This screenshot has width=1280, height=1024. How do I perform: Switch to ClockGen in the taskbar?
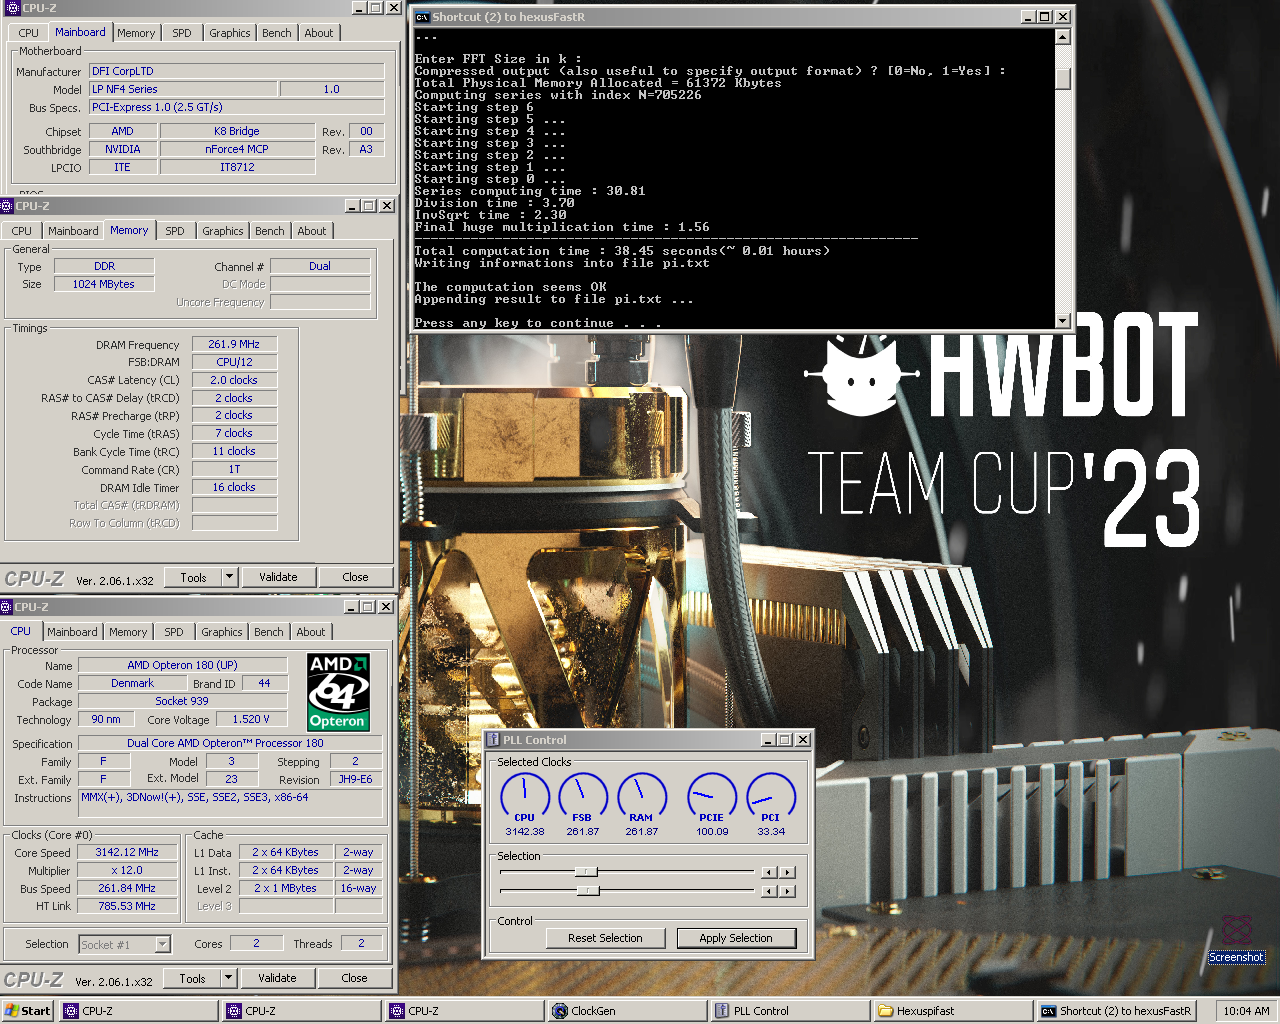click(628, 1011)
